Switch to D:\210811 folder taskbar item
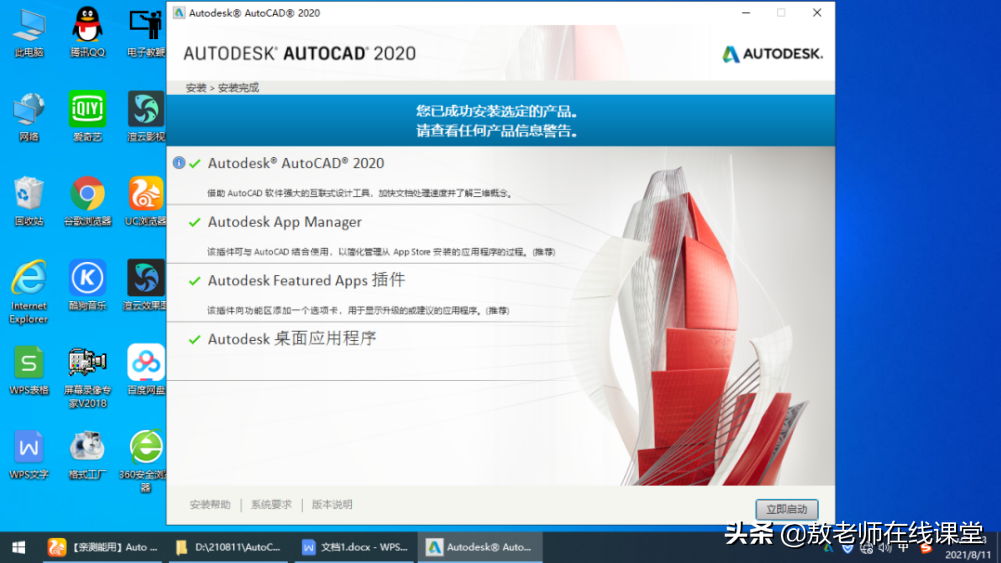 pyautogui.click(x=228, y=547)
